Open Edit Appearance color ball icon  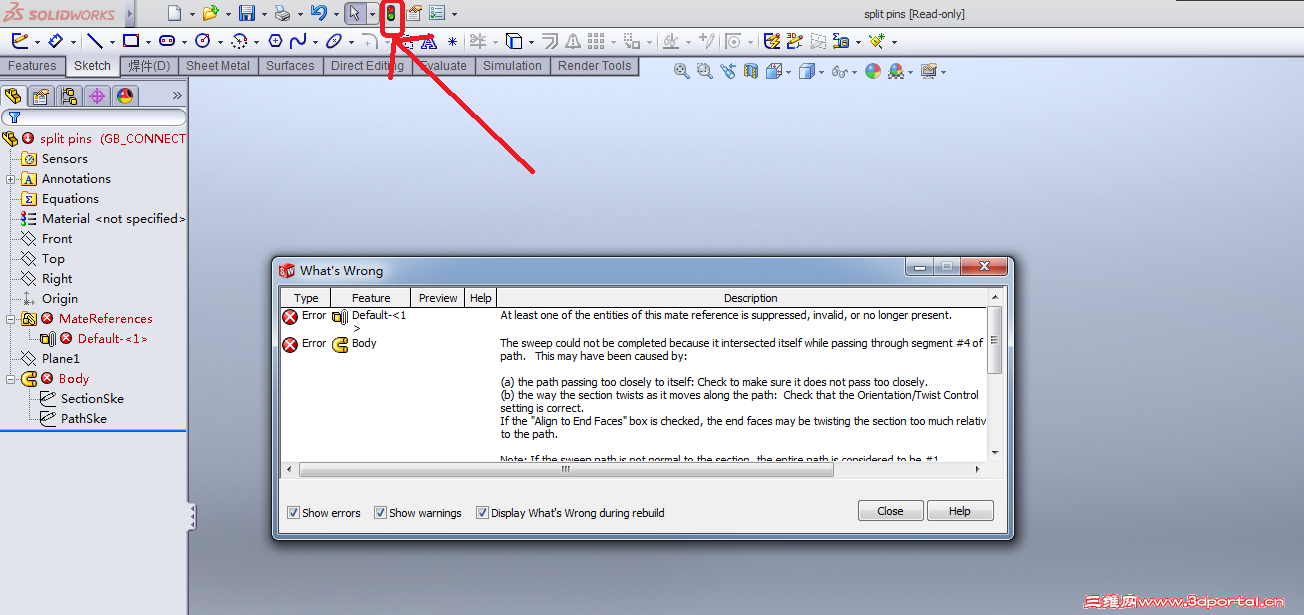tap(873, 71)
